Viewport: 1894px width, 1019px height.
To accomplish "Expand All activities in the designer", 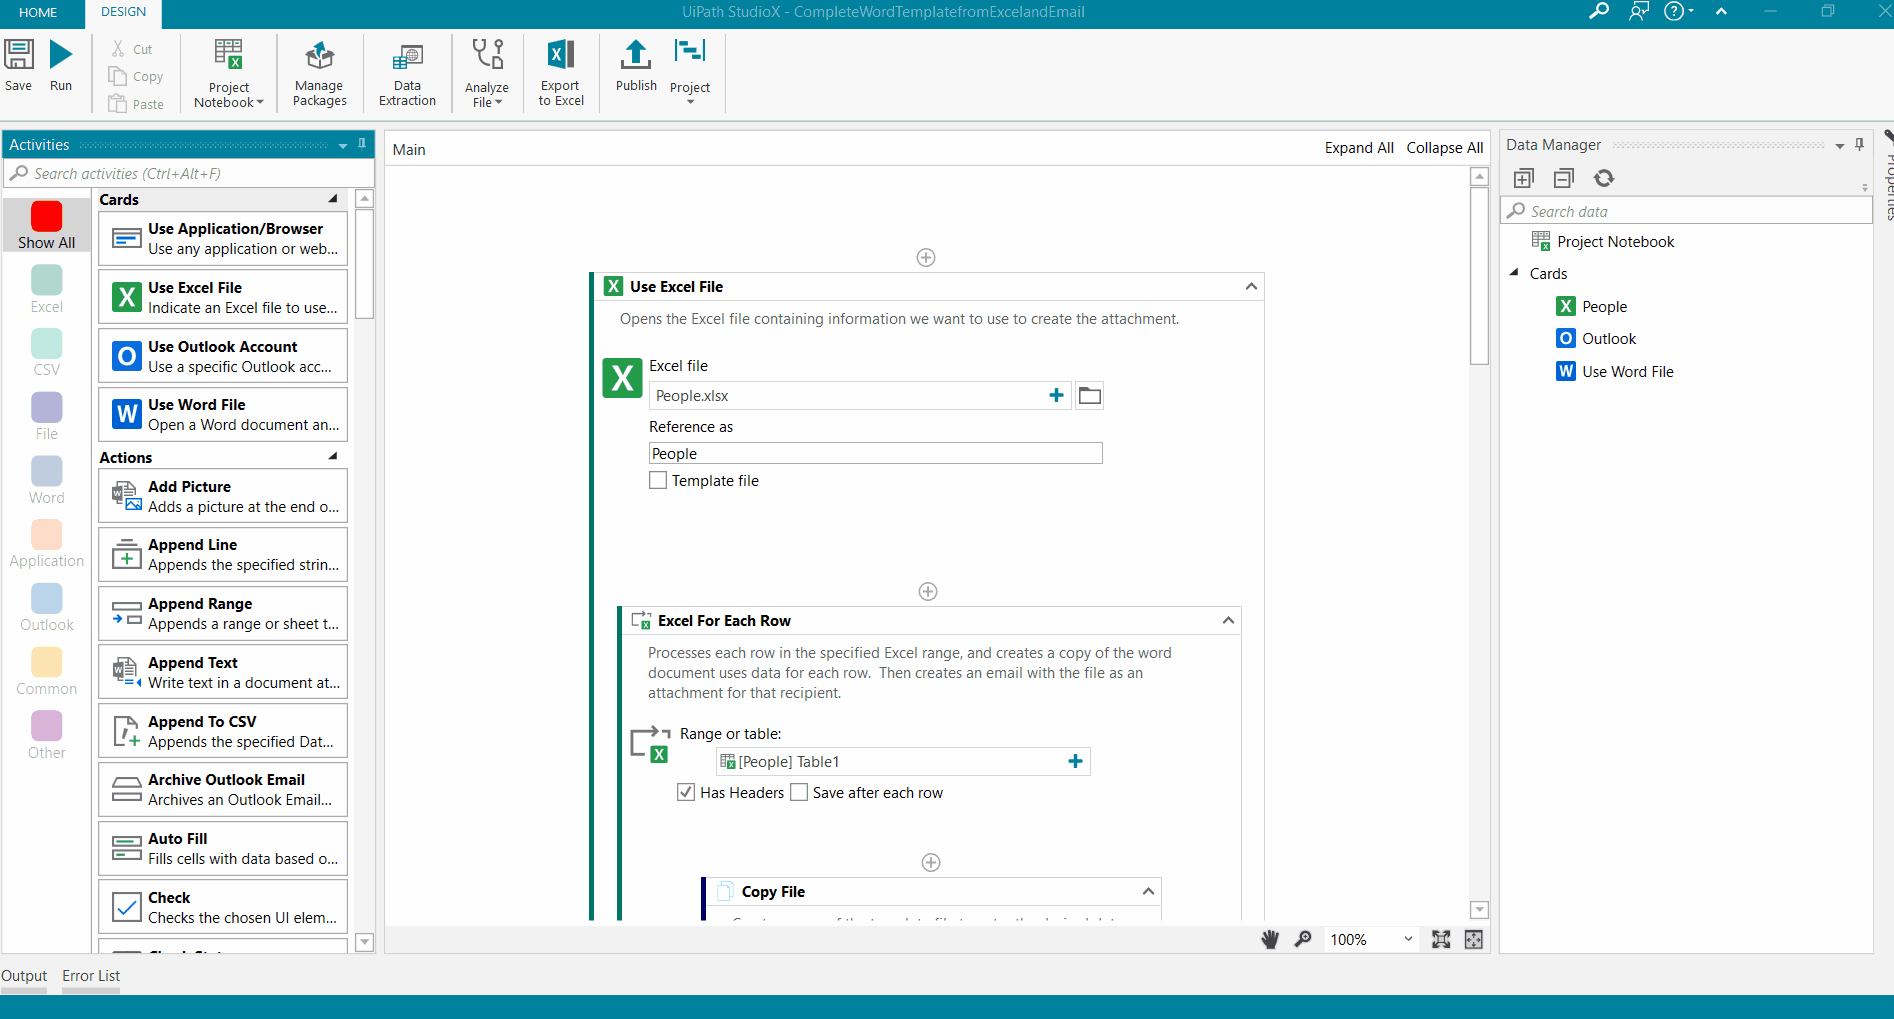I will point(1359,148).
